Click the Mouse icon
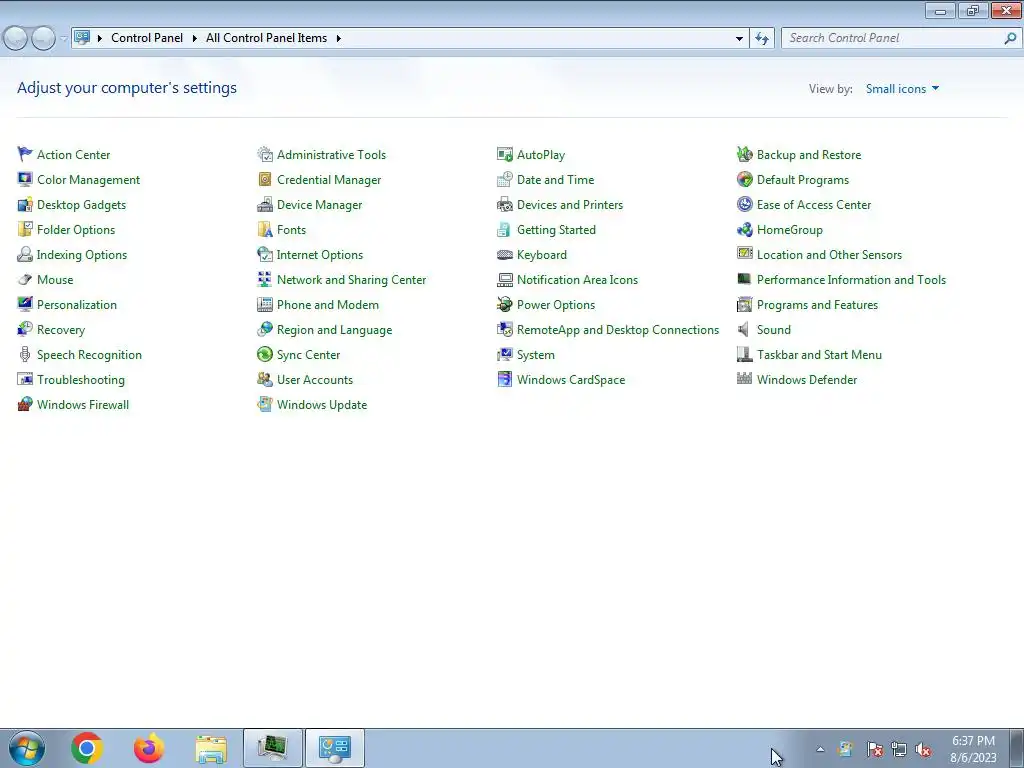 click(x=25, y=280)
